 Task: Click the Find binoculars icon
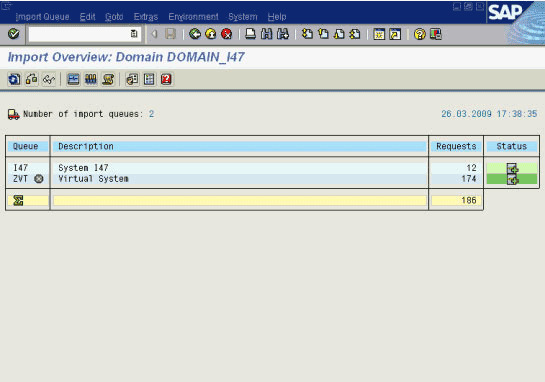[267, 34]
